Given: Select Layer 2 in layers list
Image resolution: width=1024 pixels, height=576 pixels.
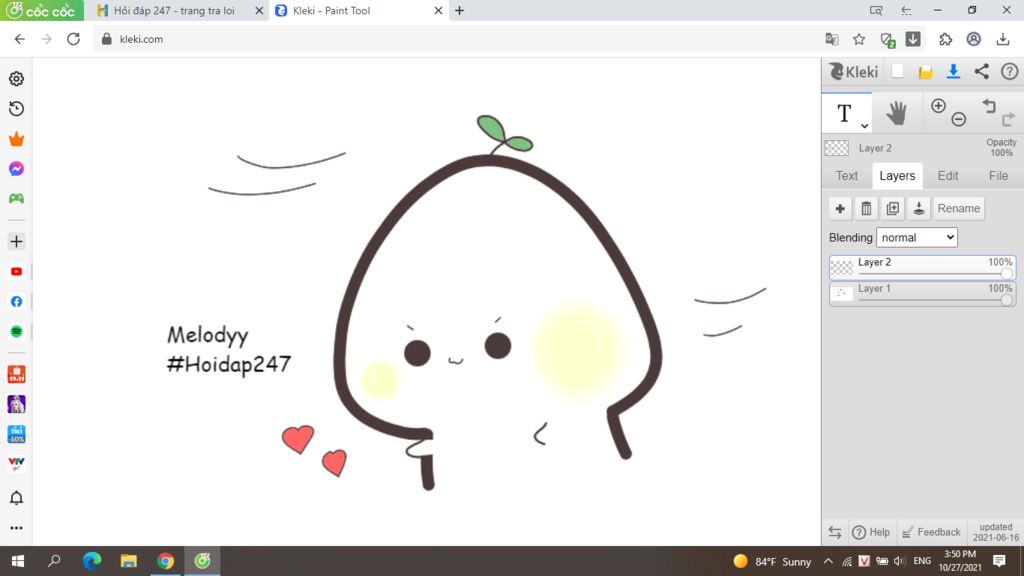Looking at the screenshot, I should pyautogui.click(x=922, y=268).
